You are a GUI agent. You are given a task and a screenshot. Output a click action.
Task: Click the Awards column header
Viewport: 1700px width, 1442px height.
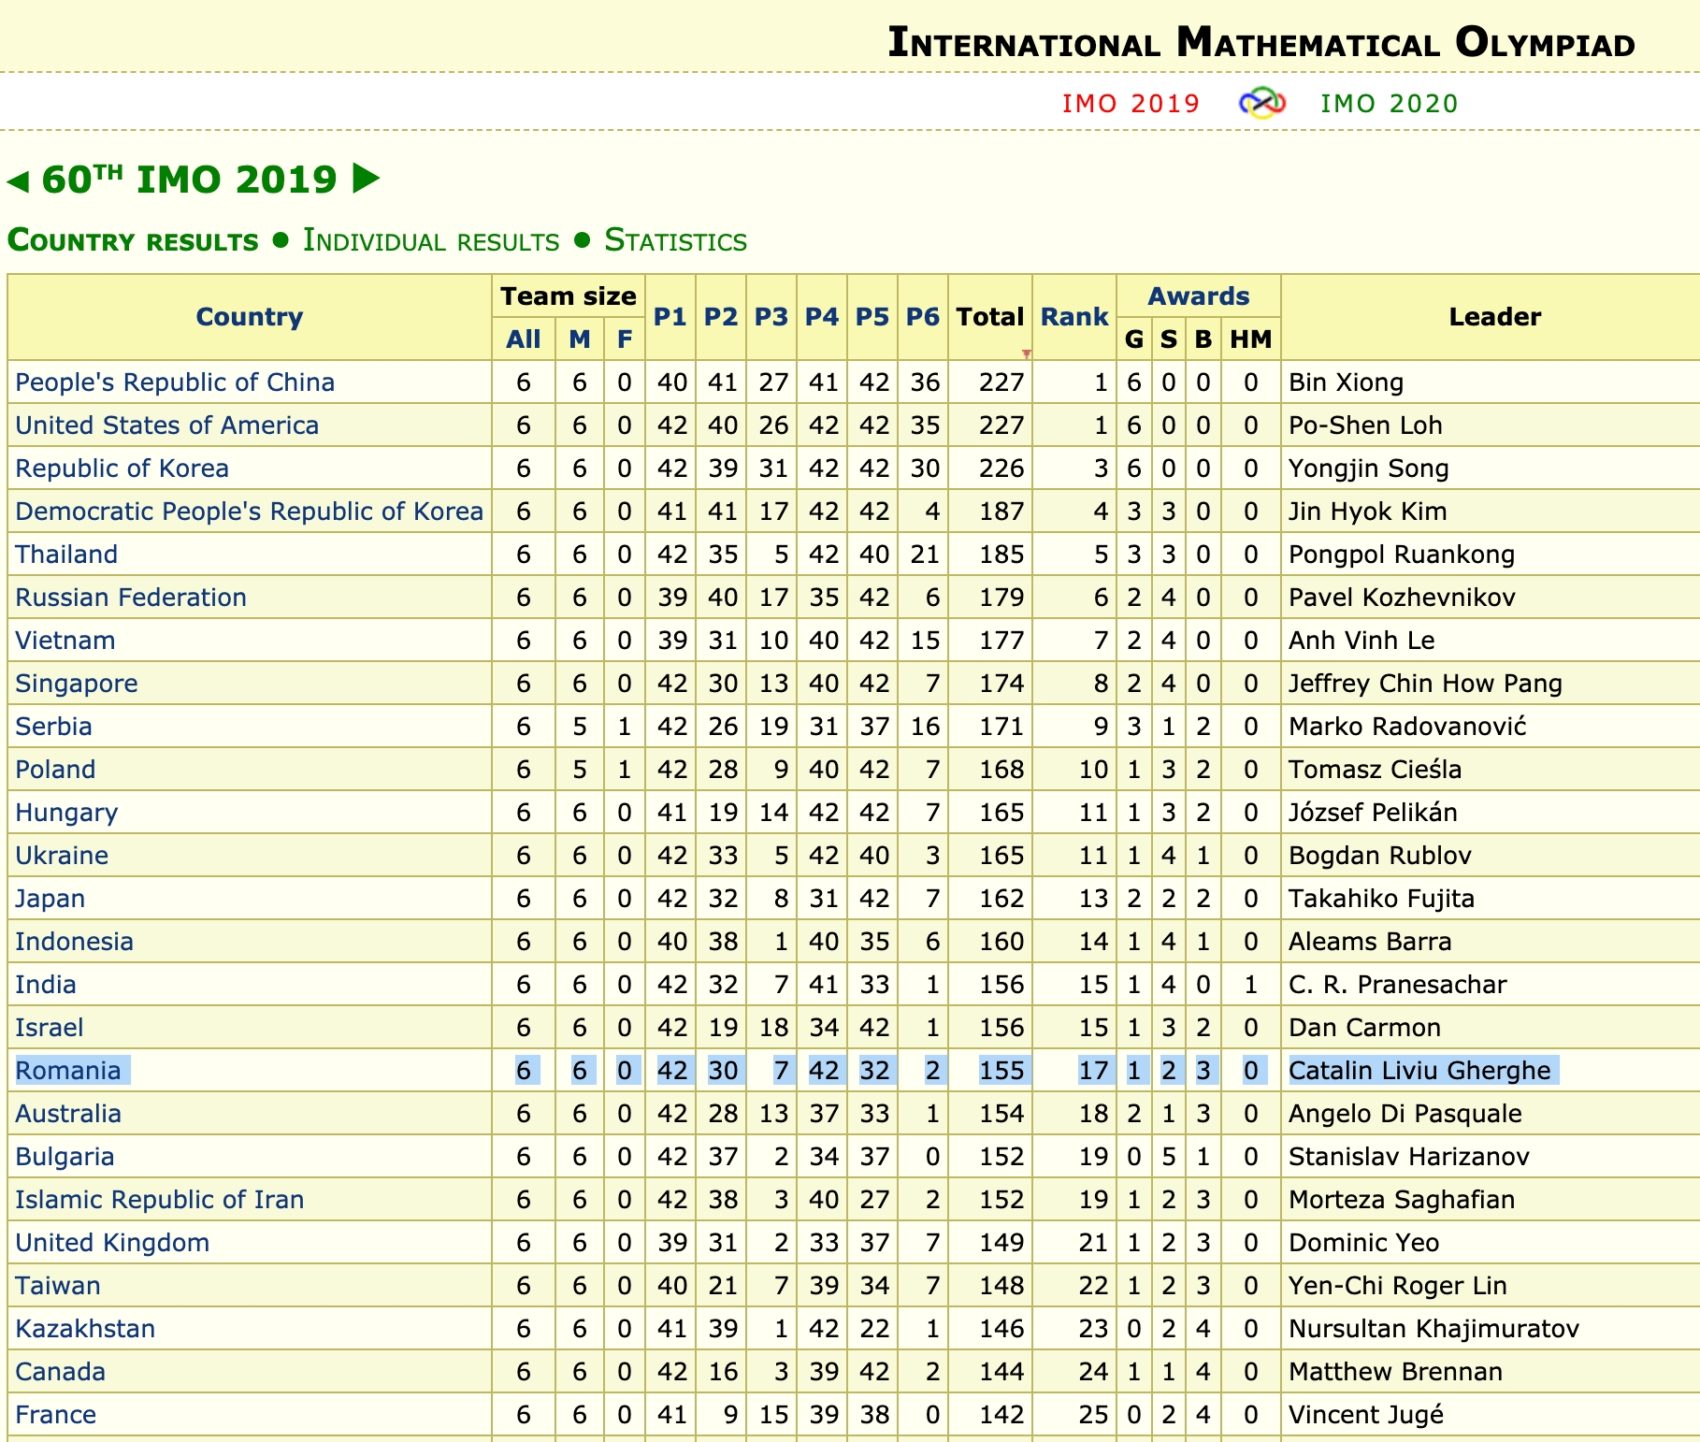1198,296
